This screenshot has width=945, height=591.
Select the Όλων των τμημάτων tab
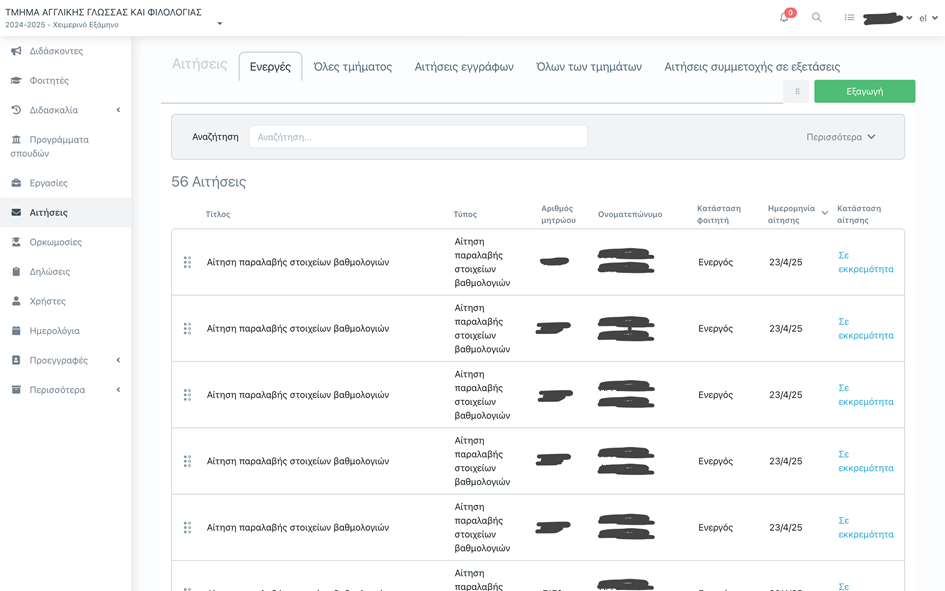tap(589, 66)
